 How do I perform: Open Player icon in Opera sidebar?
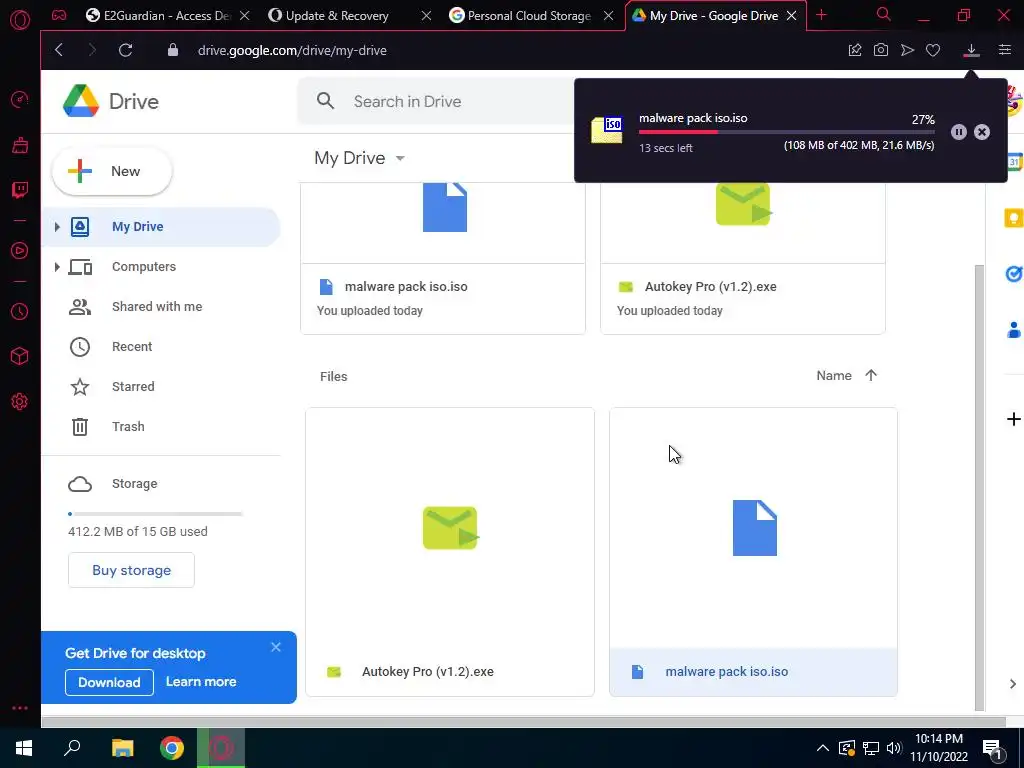pyautogui.click(x=20, y=251)
